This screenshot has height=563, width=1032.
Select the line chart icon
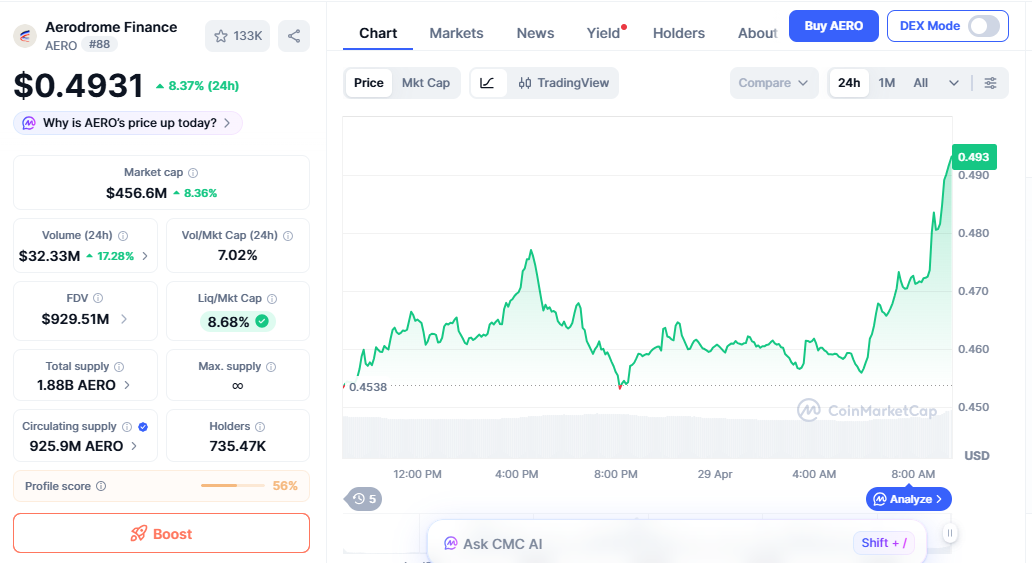coord(487,83)
